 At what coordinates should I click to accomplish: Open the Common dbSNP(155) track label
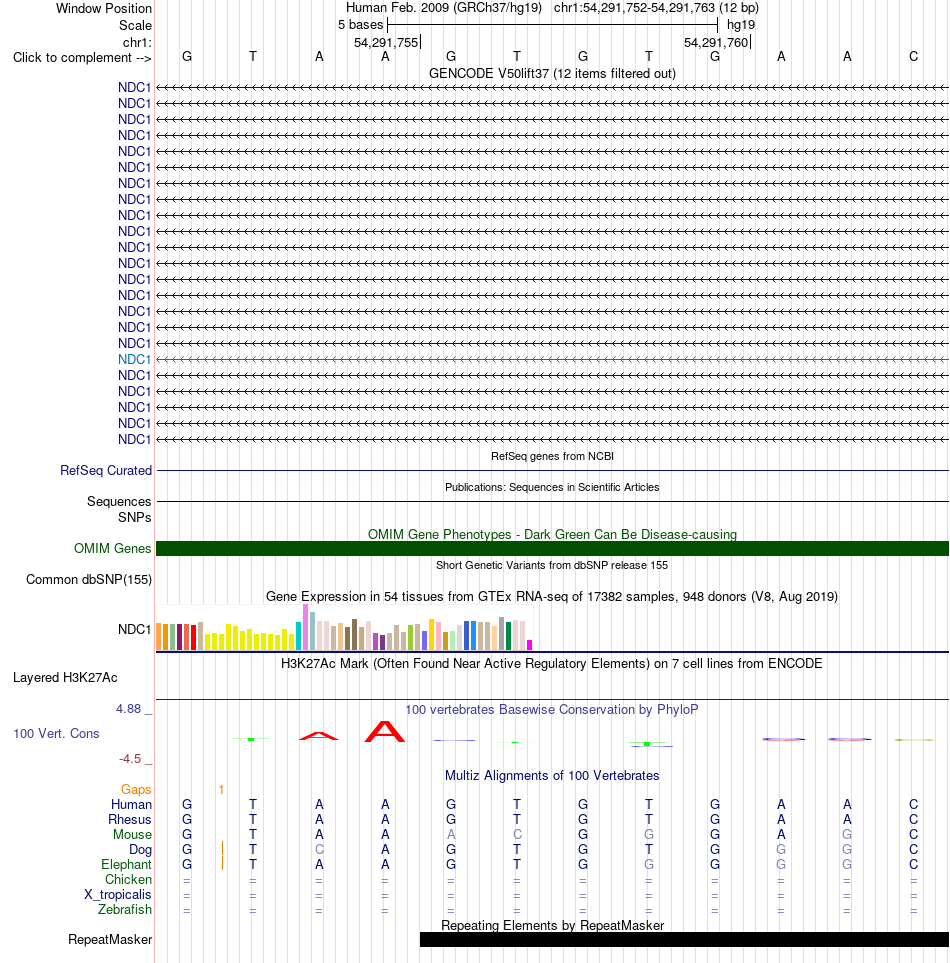pos(88,580)
